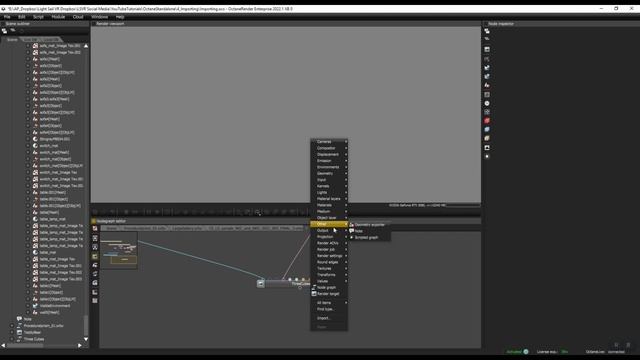Click Three Cubes node icon in outliner
Viewport: 640px width, 360px height.
point(19,339)
